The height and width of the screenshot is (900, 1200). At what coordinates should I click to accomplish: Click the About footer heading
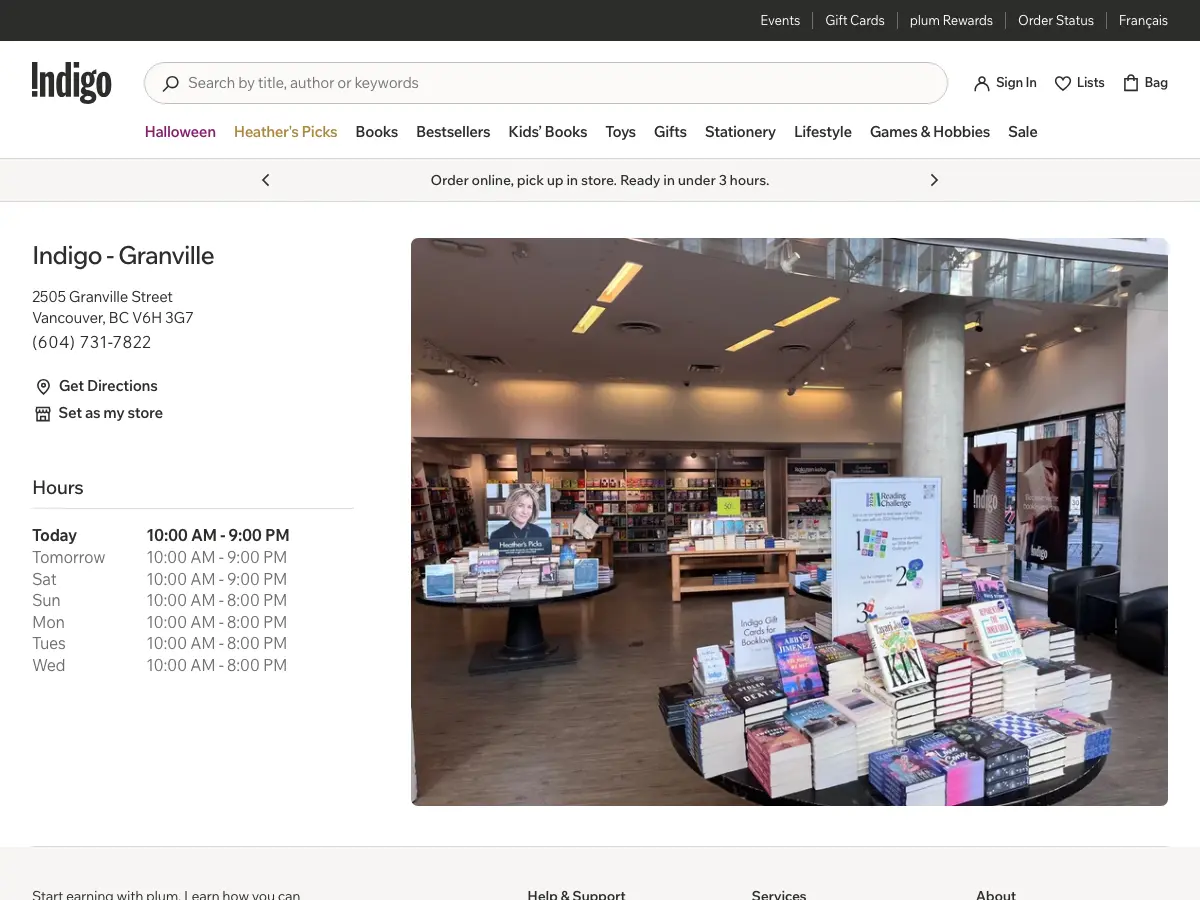pos(996,895)
